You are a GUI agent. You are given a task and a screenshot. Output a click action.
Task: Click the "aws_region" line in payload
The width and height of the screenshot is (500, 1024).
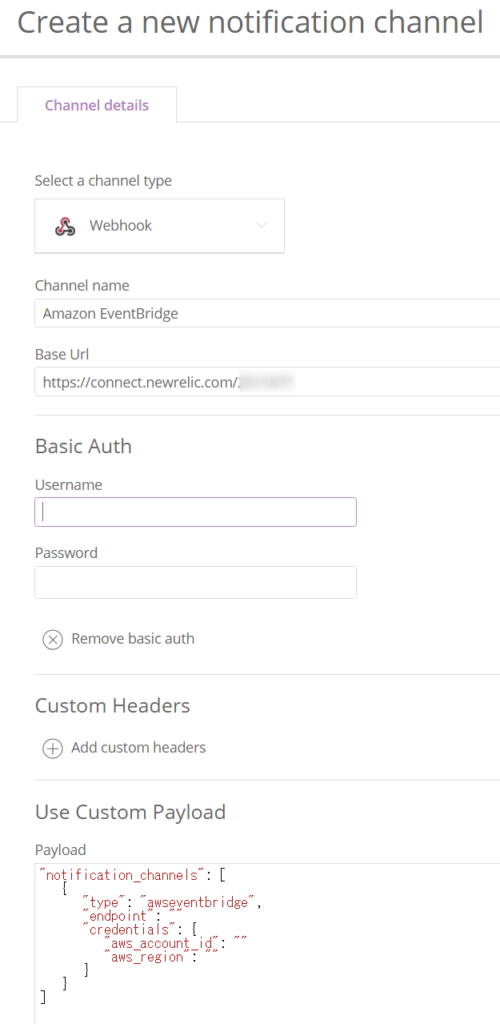[x=163, y=957]
